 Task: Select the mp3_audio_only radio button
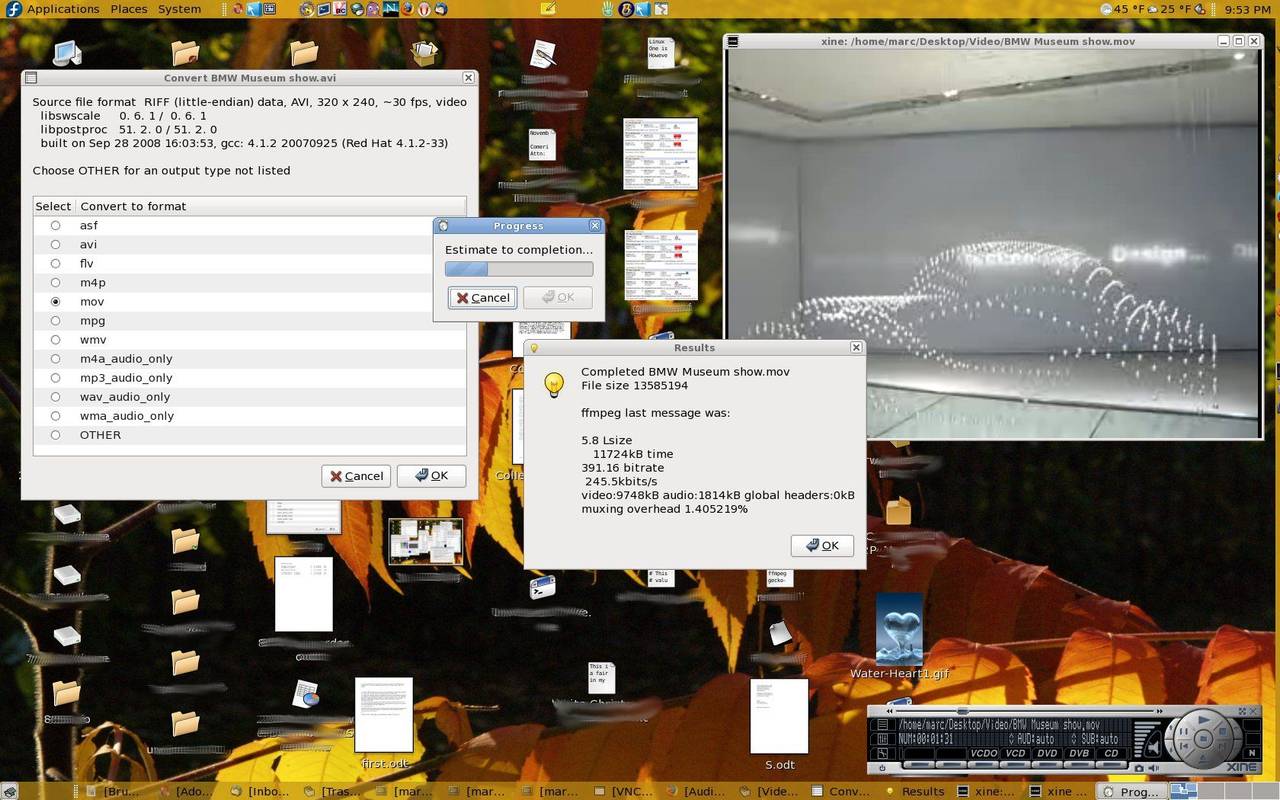(x=55, y=377)
